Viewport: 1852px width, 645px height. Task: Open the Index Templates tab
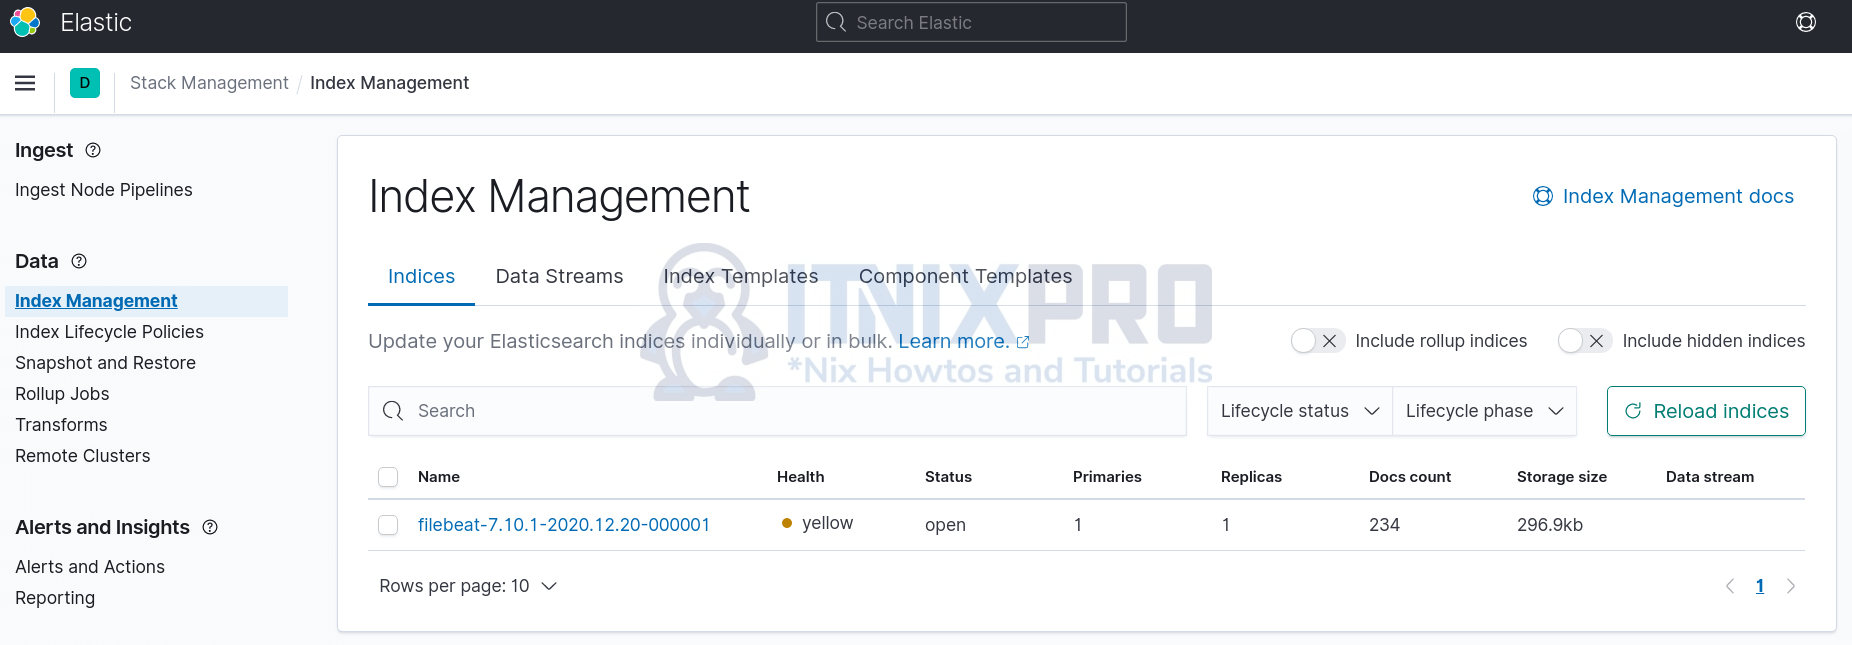[740, 276]
